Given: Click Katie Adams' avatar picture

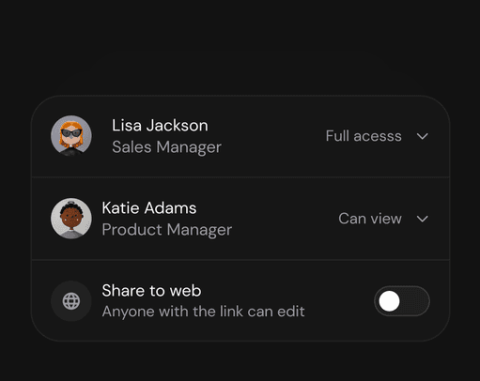Looking at the screenshot, I should [71, 218].
